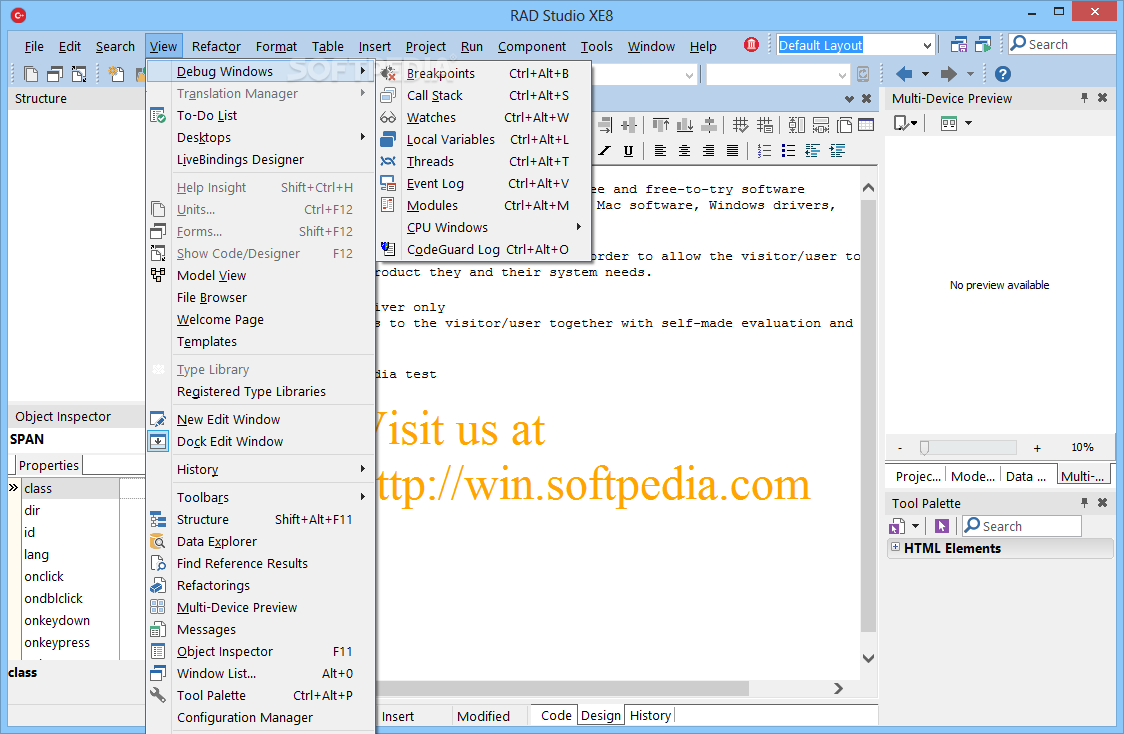The height and width of the screenshot is (734, 1124).
Task: Open the Tool Palette category dropdown arrow
Action: 915,526
